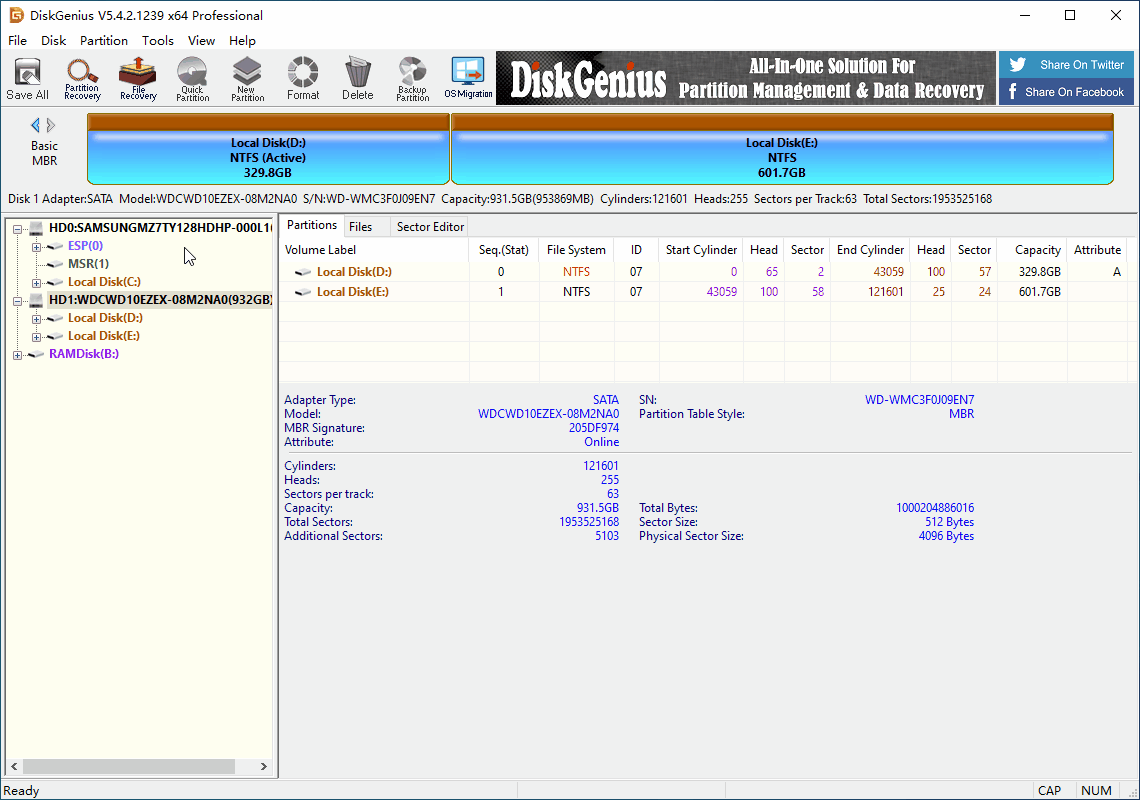Collapse the HD1 WDC disk node
Viewport: 1140px width, 800px height.
[x=17, y=300]
